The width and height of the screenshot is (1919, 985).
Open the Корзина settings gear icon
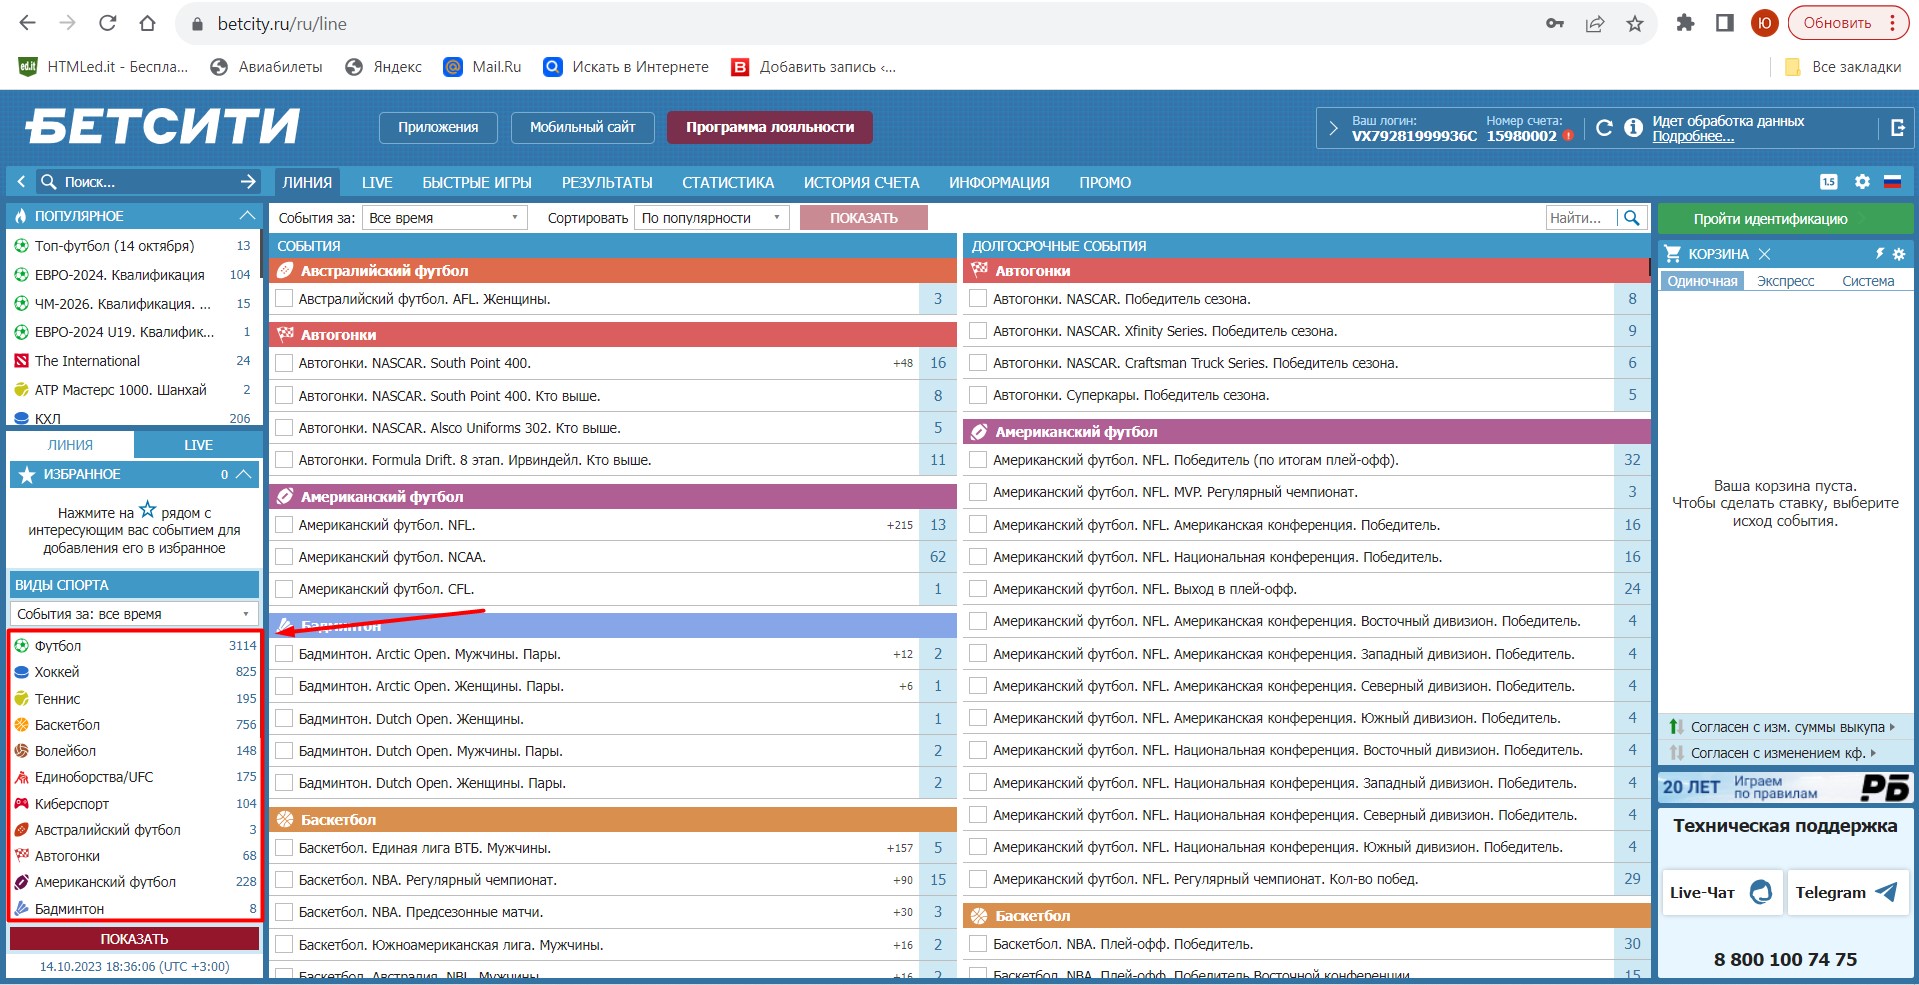click(x=1899, y=254)
